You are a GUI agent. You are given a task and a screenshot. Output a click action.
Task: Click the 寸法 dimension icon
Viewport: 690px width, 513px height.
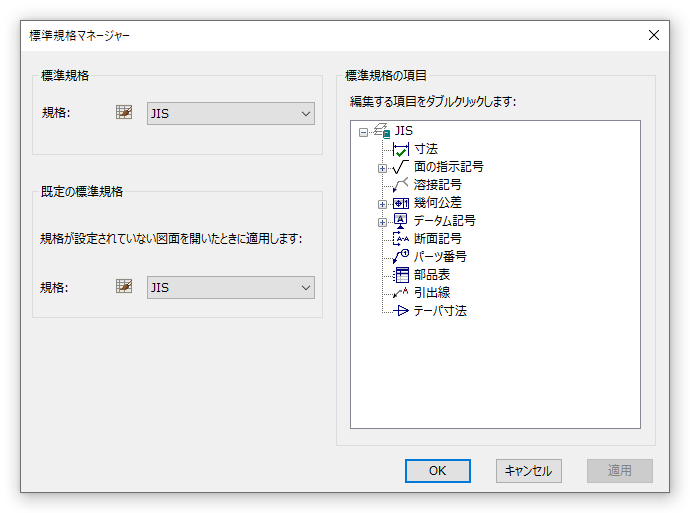[400, 149]
